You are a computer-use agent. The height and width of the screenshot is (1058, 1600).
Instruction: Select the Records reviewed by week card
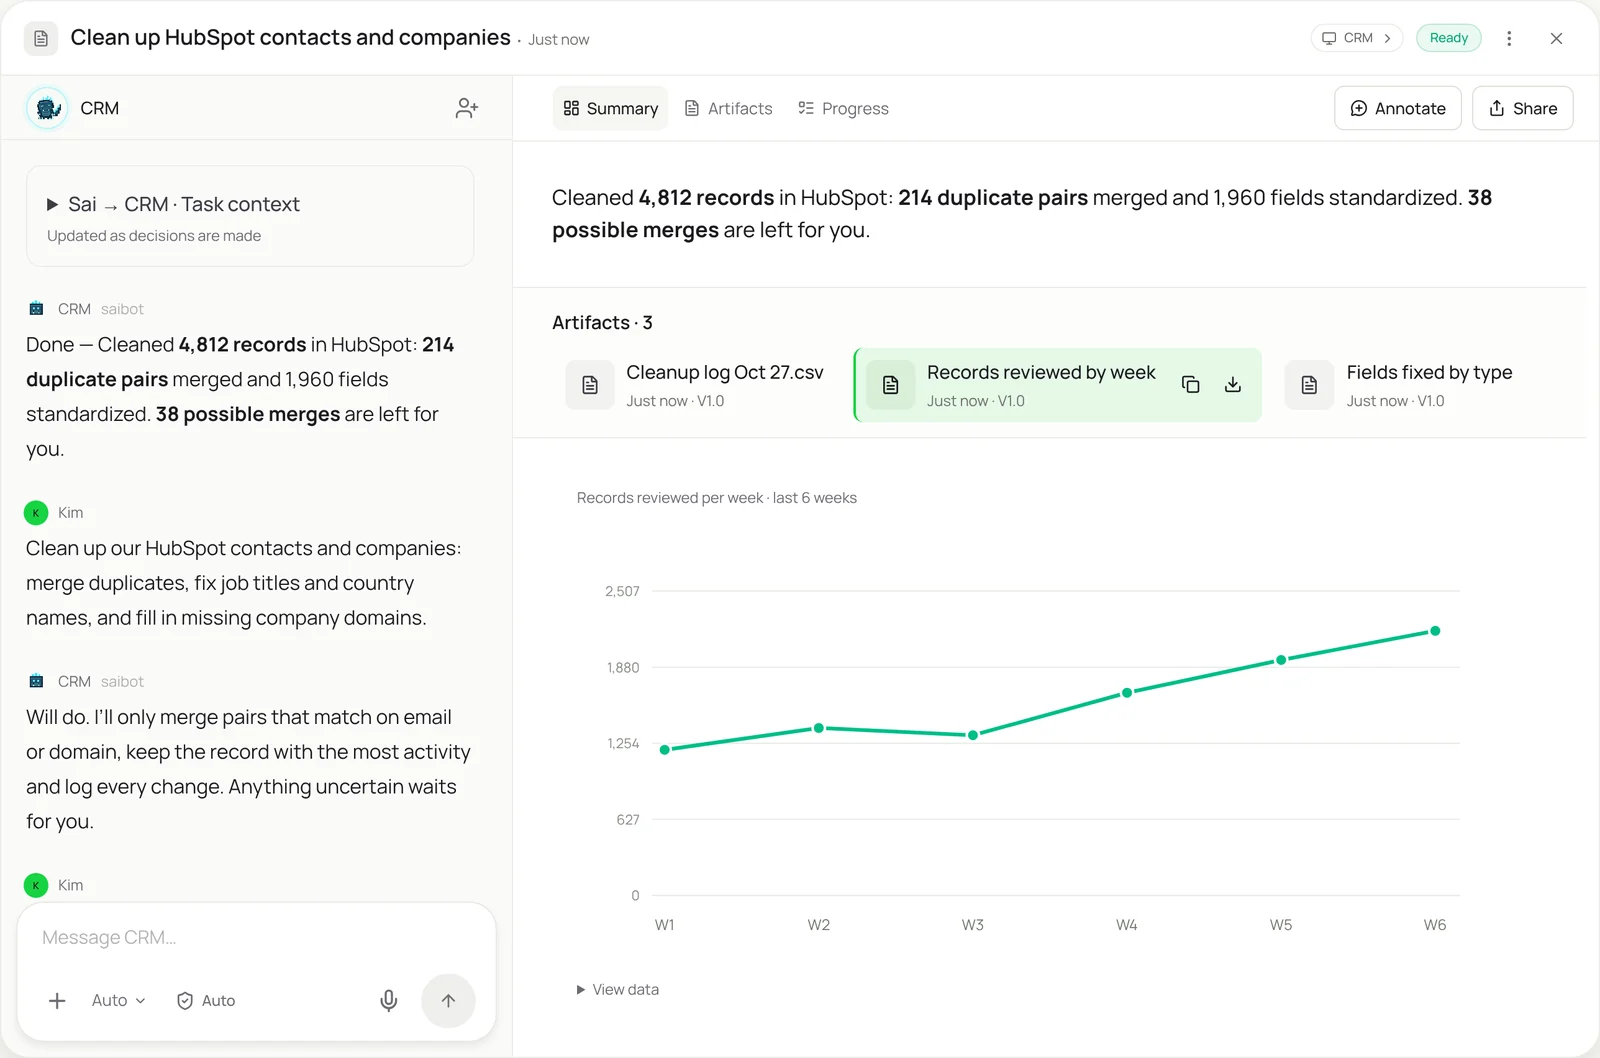click(1057, 385)
